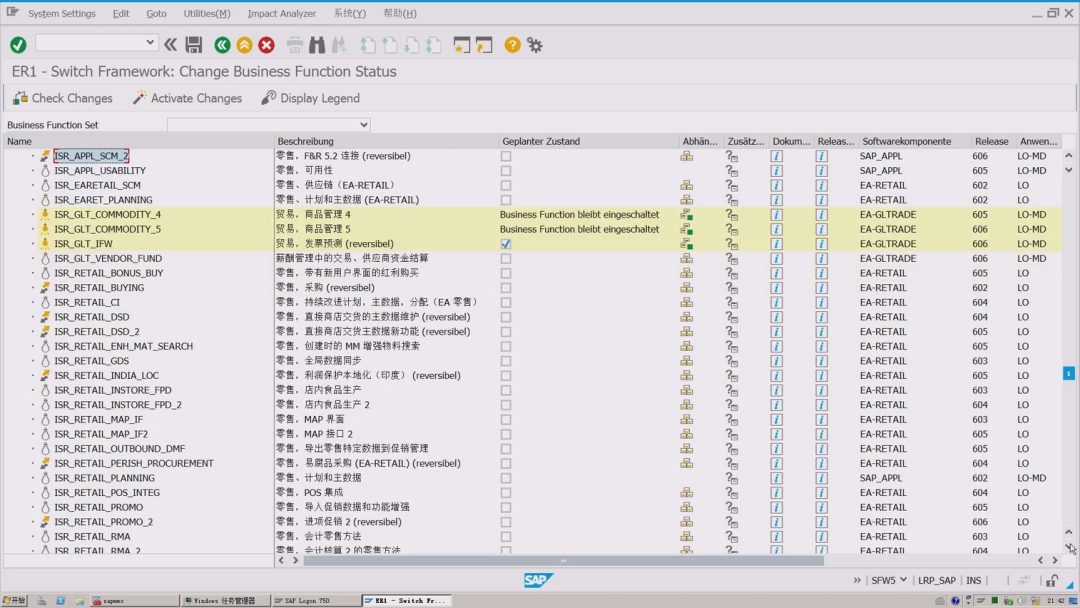1080x608 pixels.
Task: Expand status bar with double arrow icon
Action: (857, 580)
